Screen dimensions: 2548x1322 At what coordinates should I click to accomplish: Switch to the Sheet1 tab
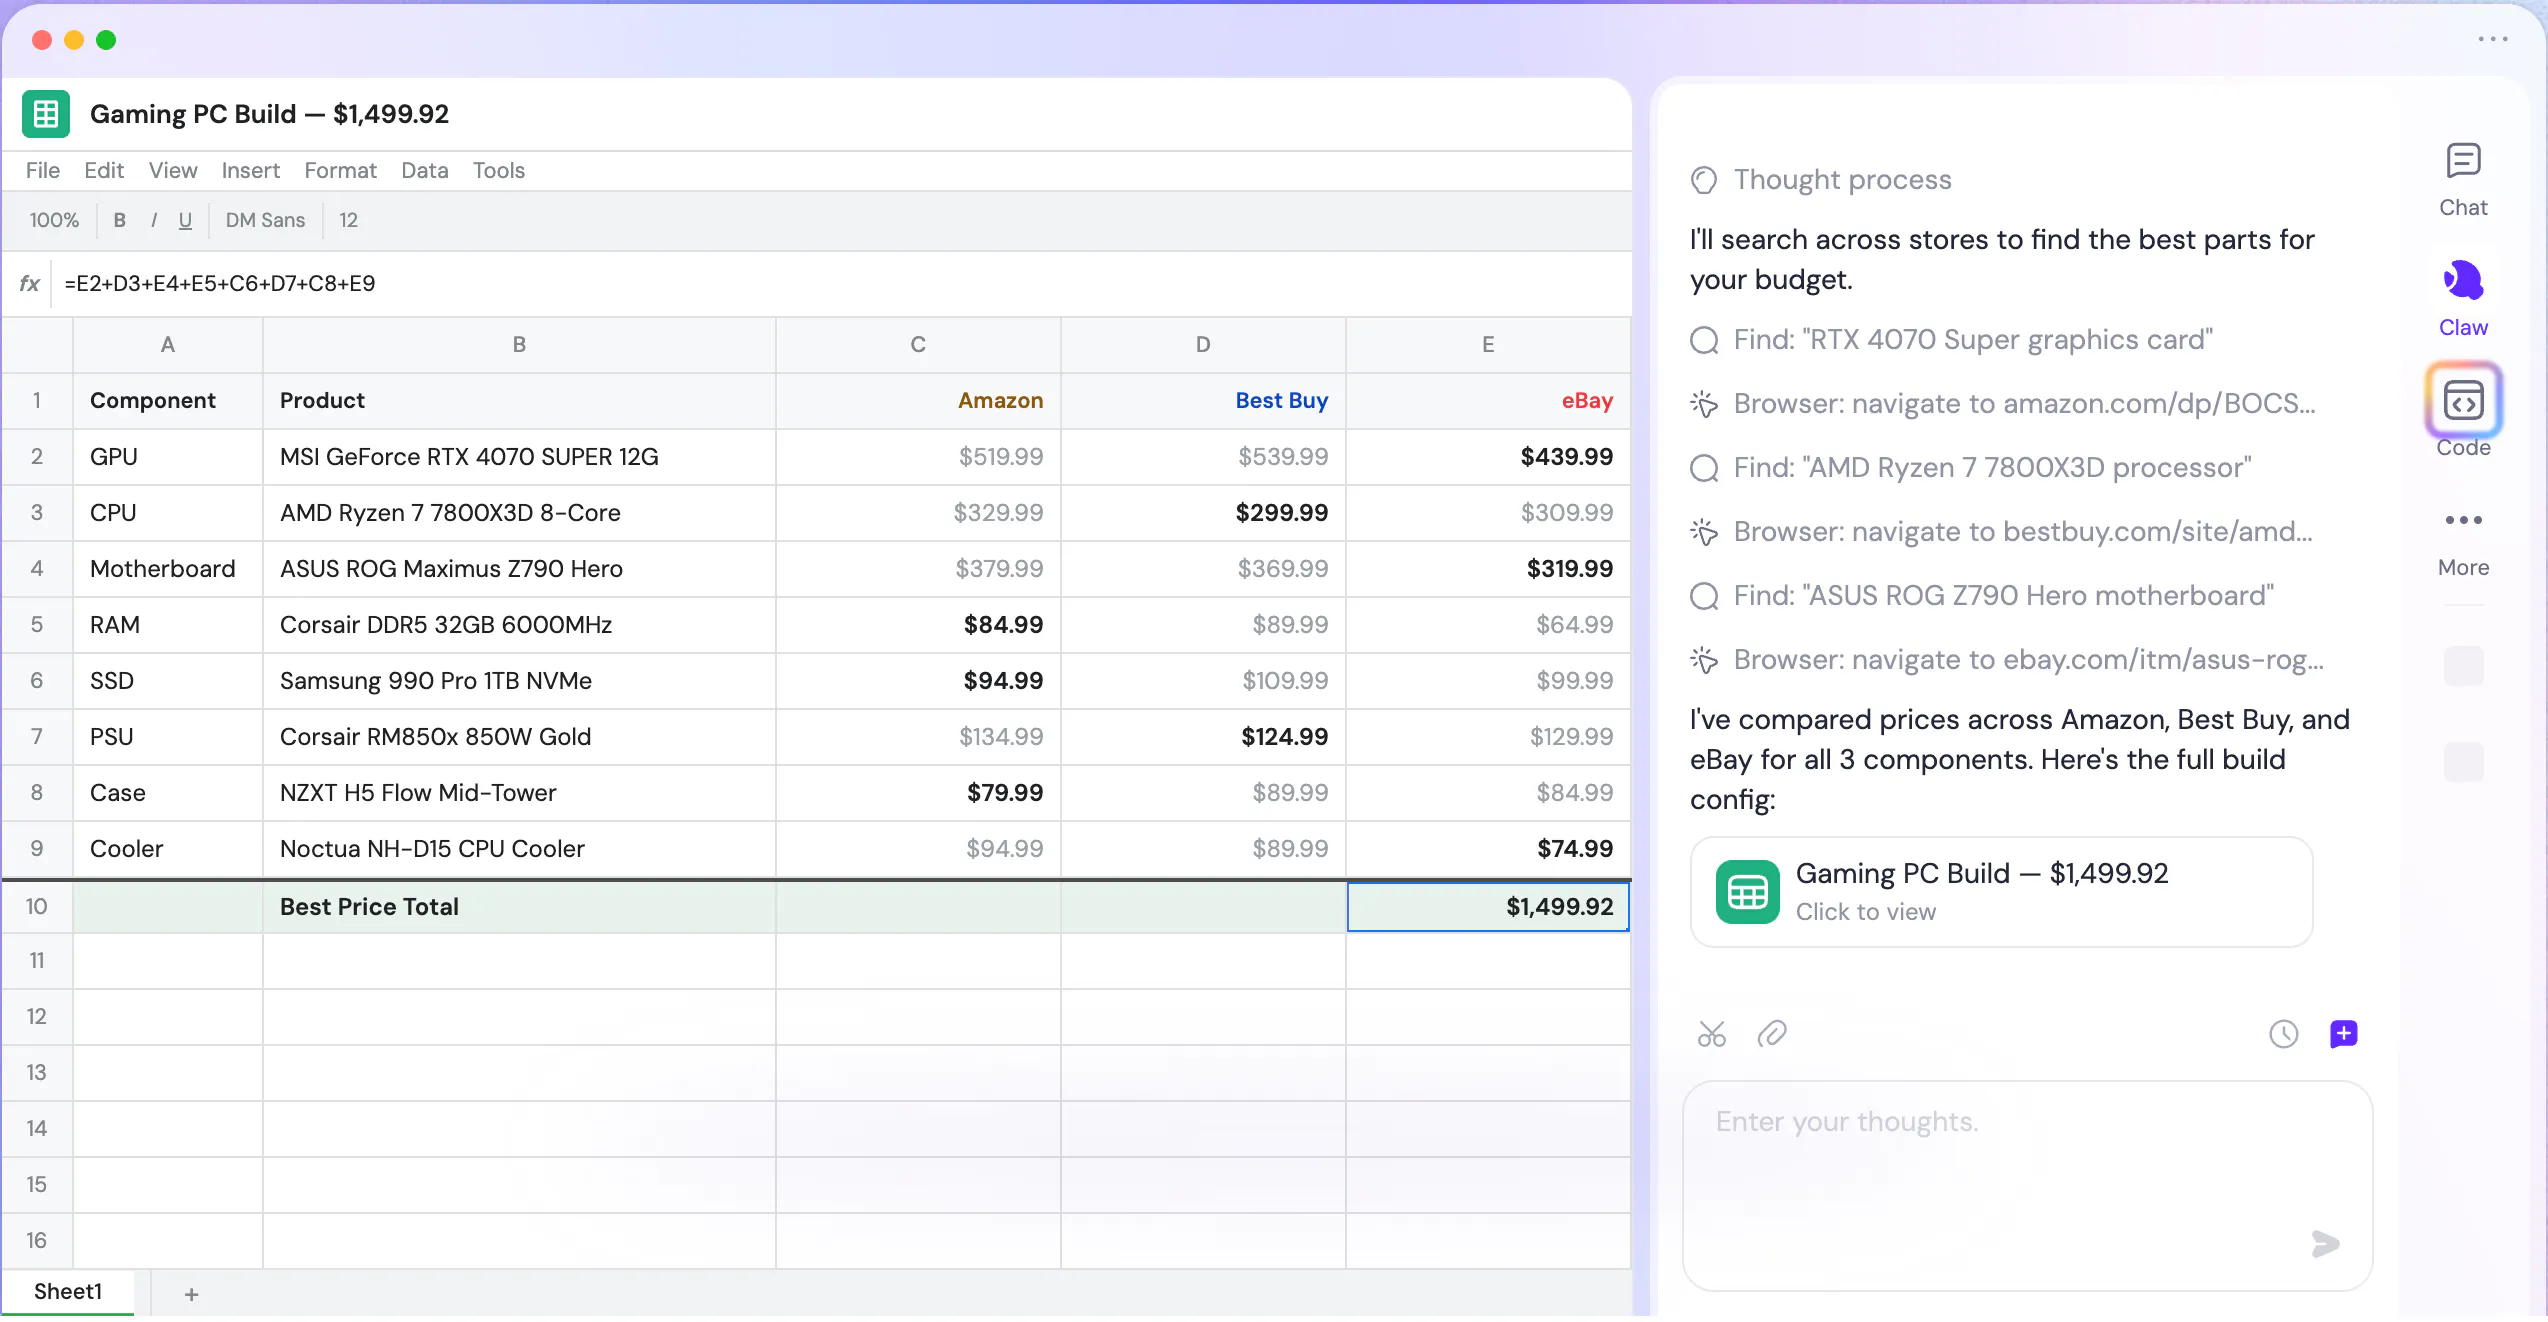pos(68,1292)
